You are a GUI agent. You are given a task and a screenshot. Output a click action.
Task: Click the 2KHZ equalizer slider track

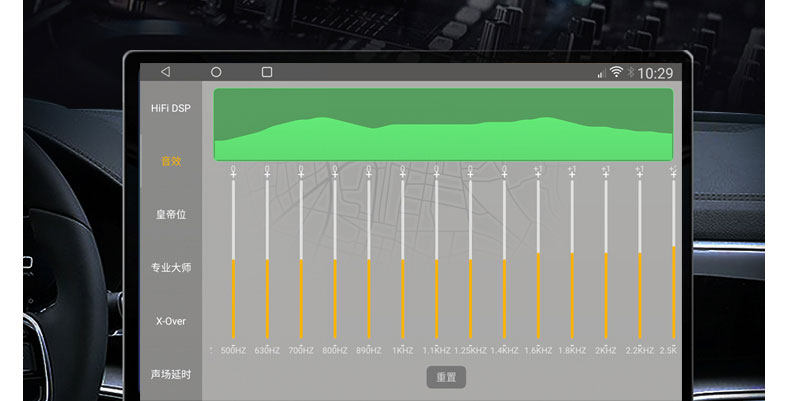tap(606, 259)
